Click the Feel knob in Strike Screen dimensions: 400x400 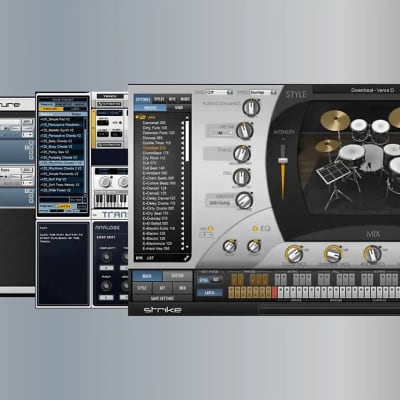241,177
